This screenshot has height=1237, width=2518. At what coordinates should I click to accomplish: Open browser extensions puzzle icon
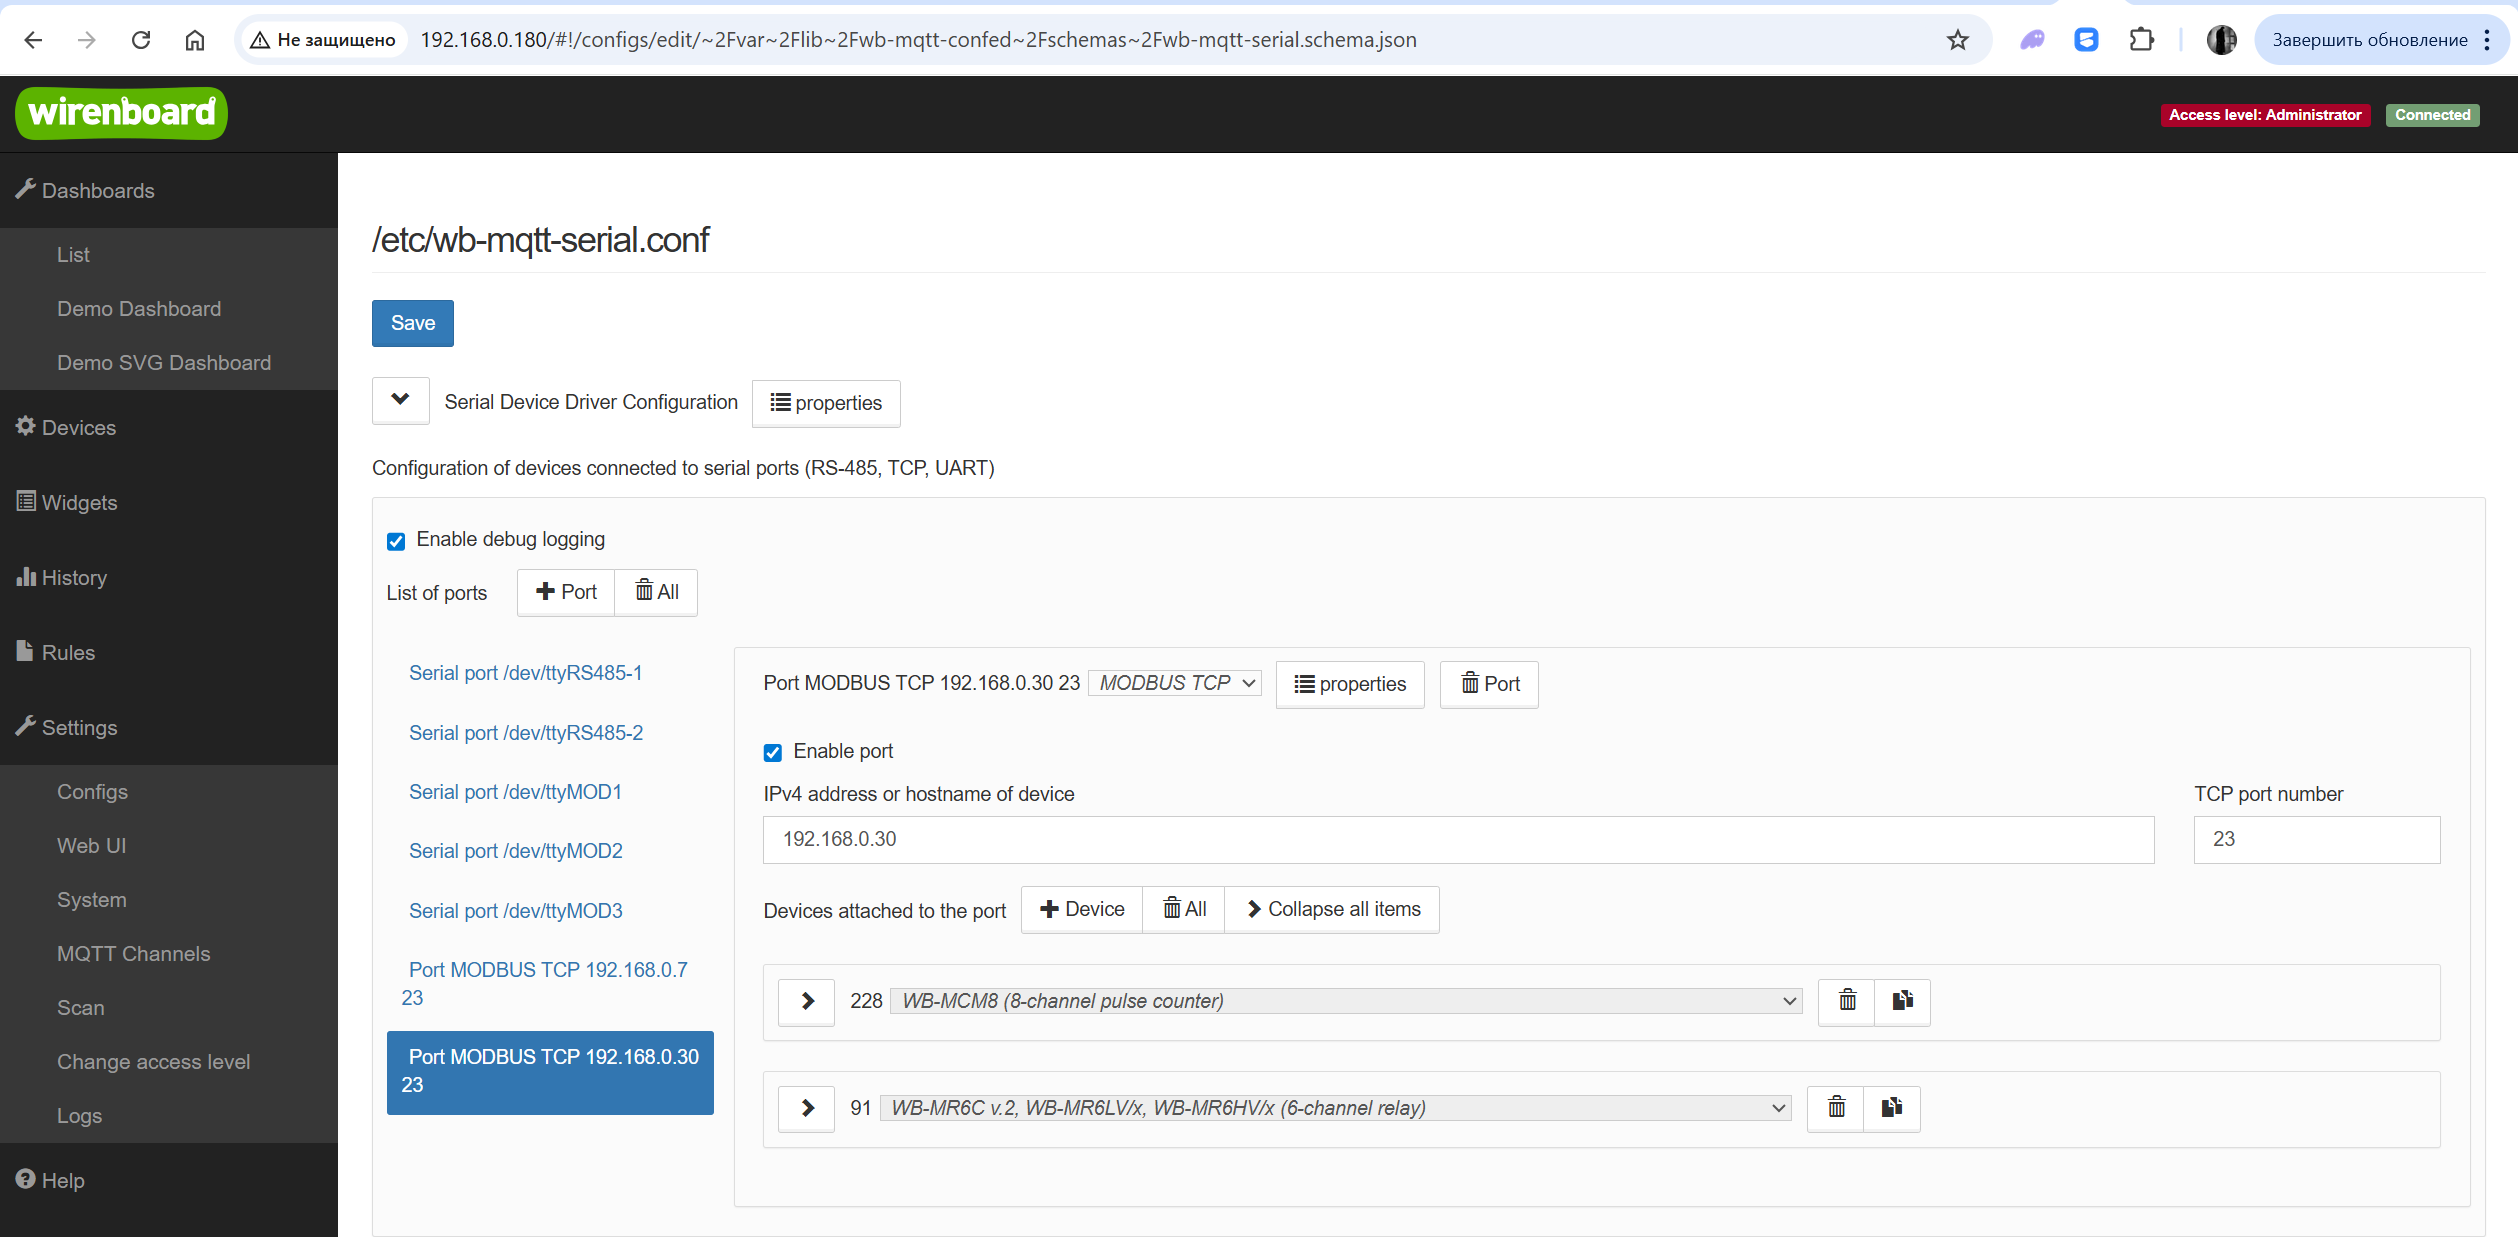tap(2141, 40)
